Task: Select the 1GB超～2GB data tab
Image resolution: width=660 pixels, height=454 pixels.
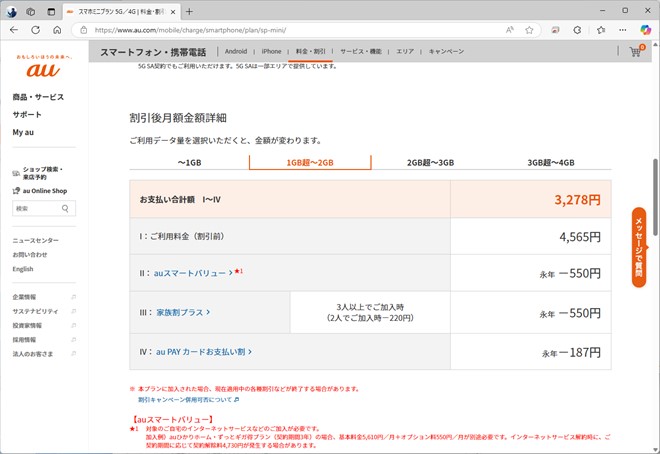Action: coord(310,162)
